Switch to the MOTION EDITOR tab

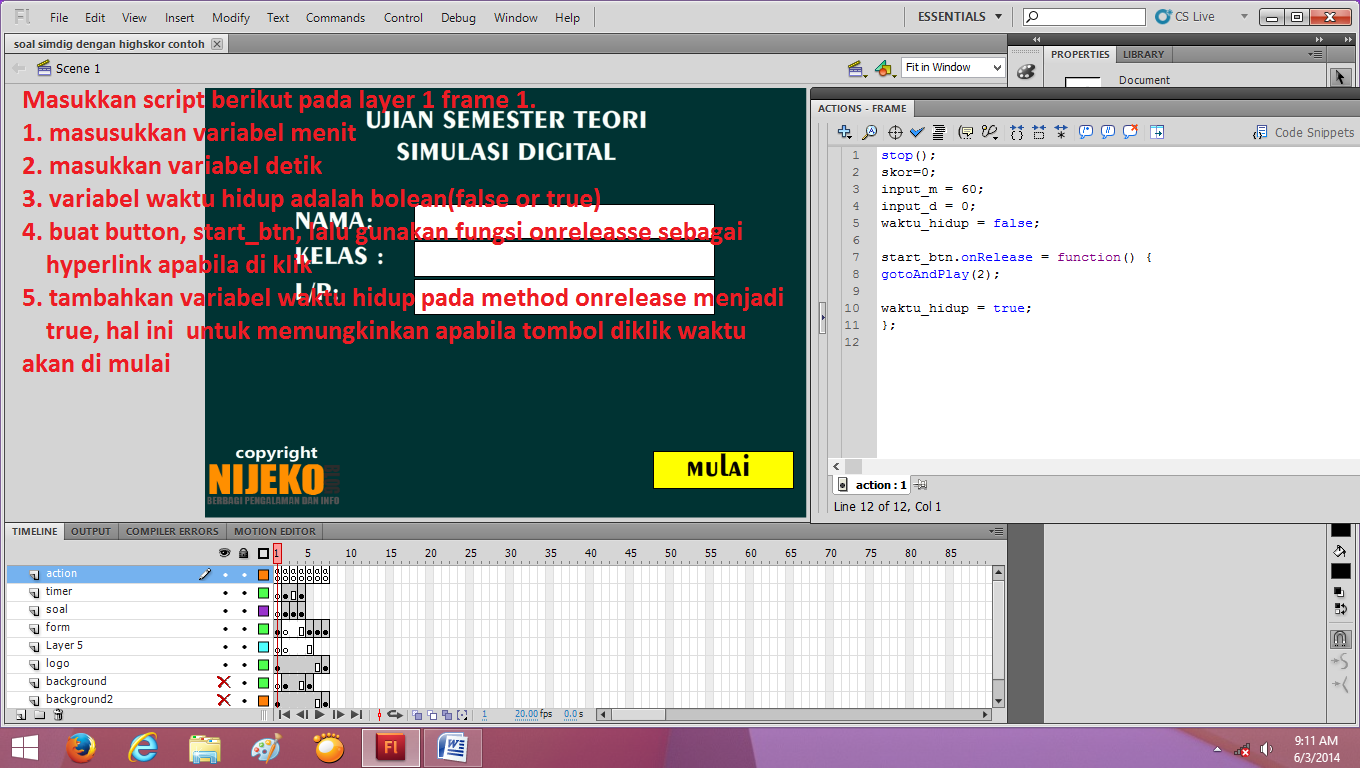[x=274, y=531]
